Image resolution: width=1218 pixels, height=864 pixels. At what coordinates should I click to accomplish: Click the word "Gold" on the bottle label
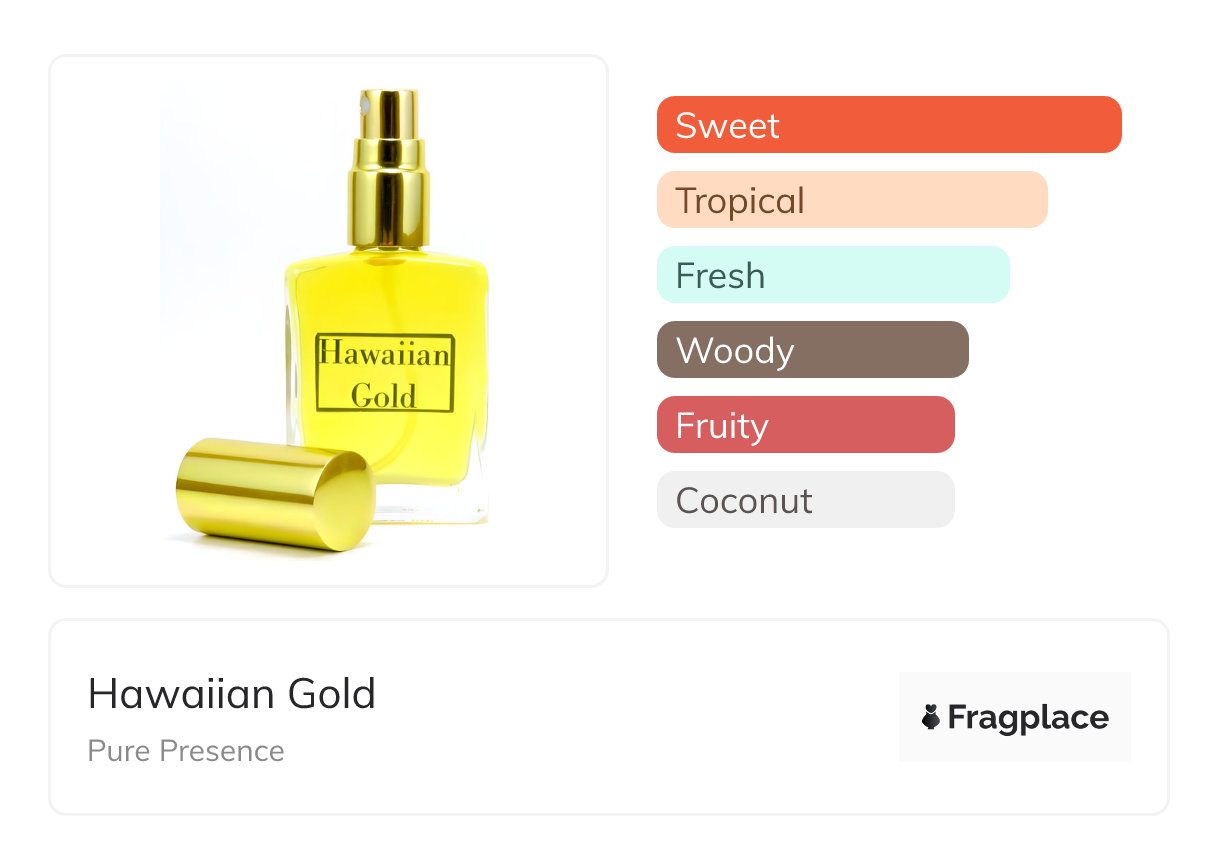point(383,396)
